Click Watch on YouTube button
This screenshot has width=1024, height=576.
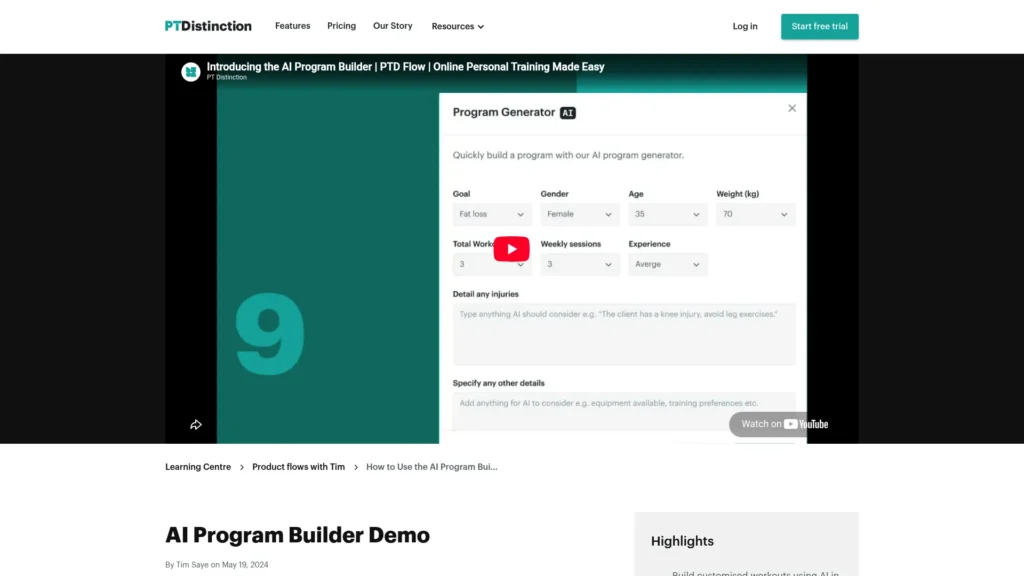(x=784, y=424)
